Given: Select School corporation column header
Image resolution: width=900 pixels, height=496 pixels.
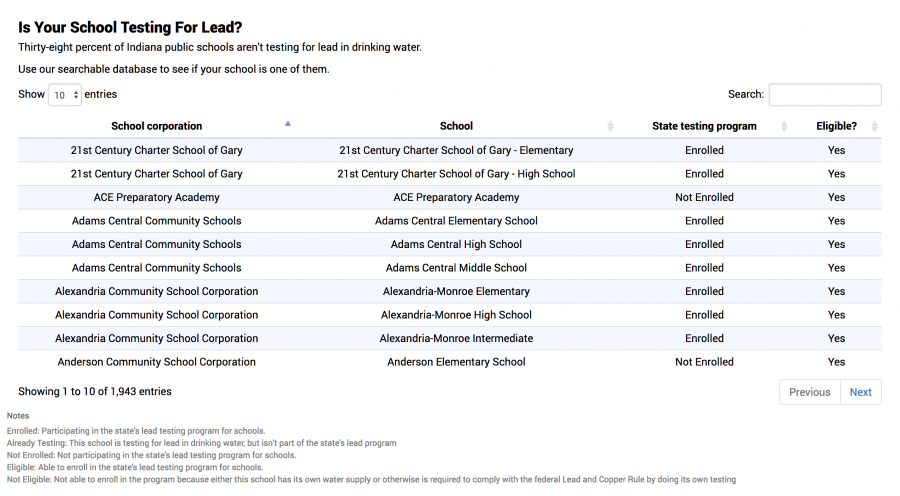Looking at the screenshot, I should pyautogui.click(x=156, y=126).
